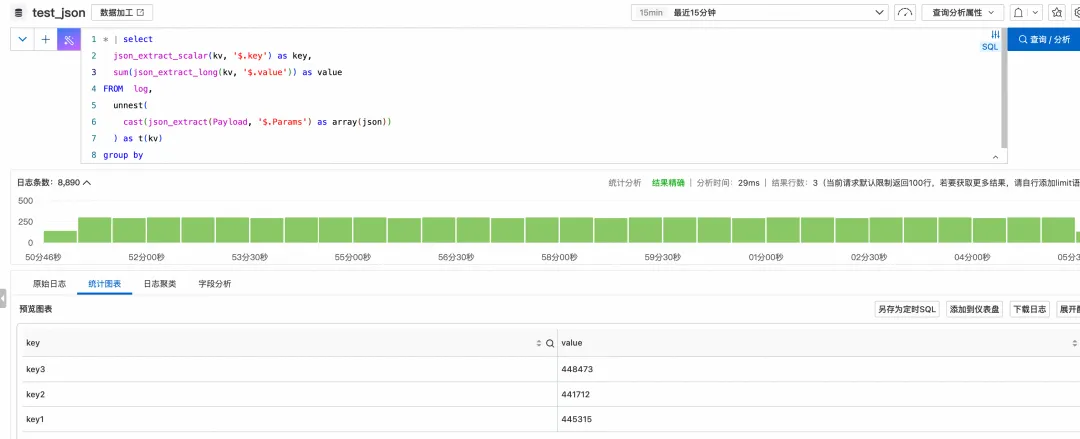Viewport: 1080px width, 439px height.
Task: Switch to the 原始日志 tab
Action: click(50, 283)
